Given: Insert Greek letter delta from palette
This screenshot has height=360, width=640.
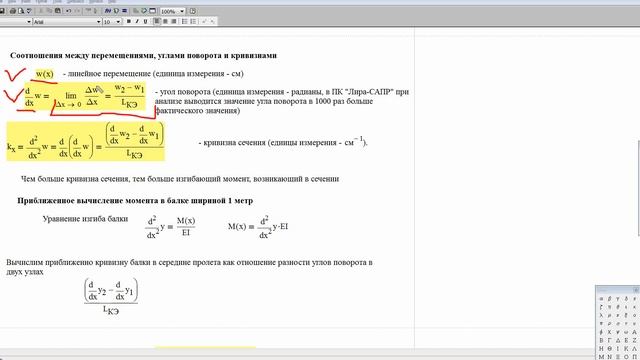Looking at the screenshot, I should tap(626, 299).
